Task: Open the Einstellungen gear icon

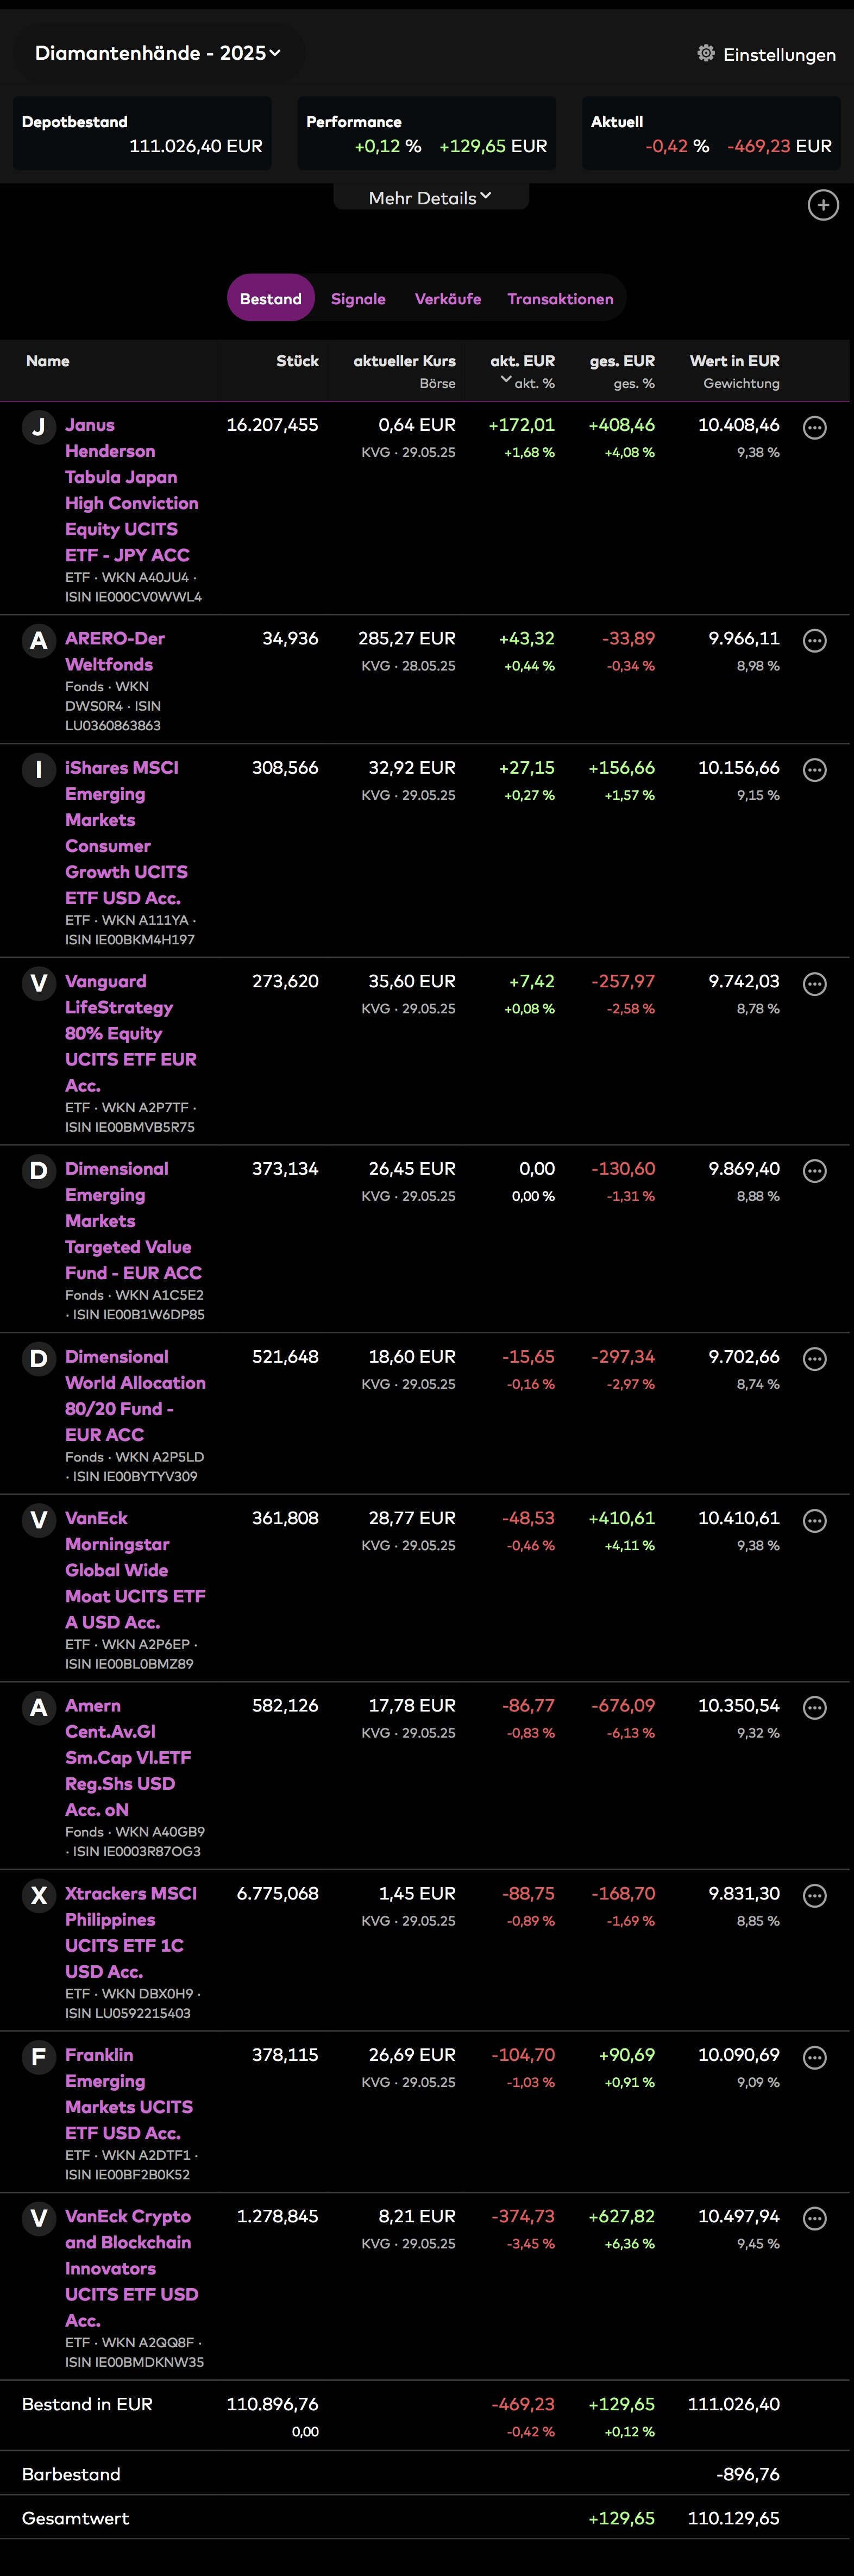Action: 706,54
